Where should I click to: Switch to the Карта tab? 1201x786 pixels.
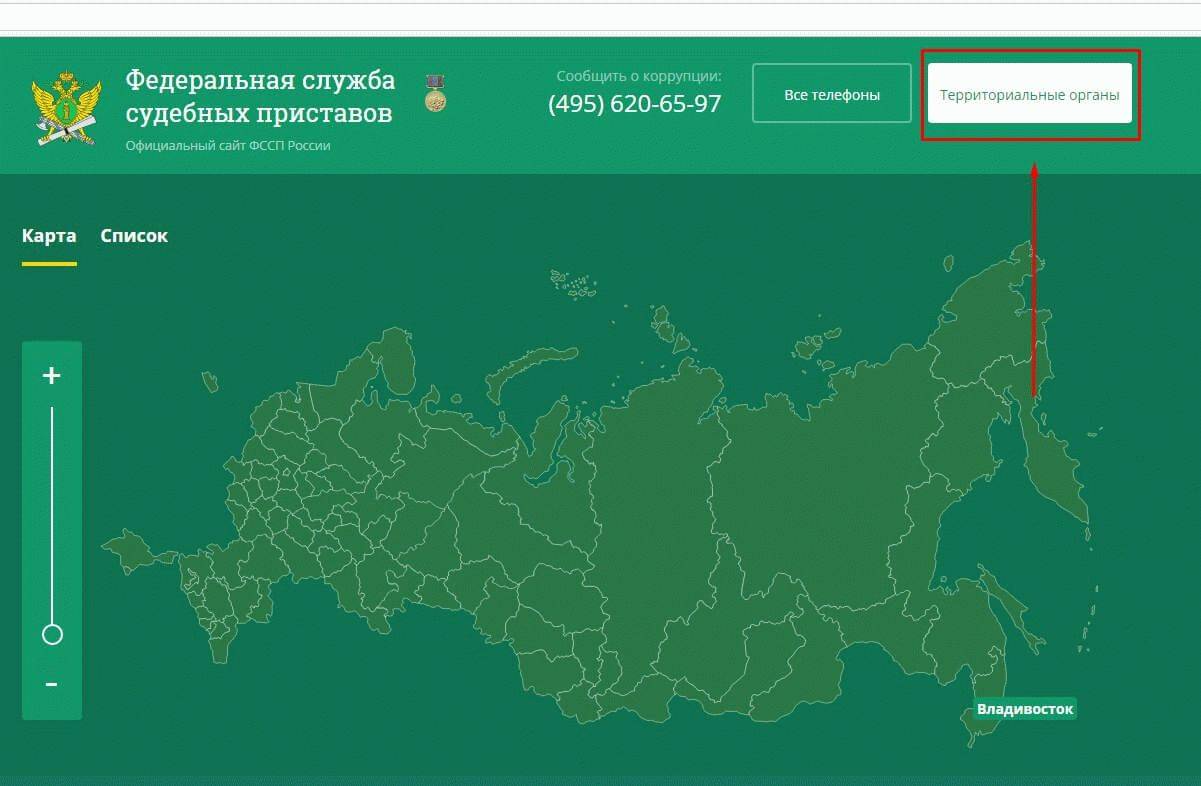(49, 236)
